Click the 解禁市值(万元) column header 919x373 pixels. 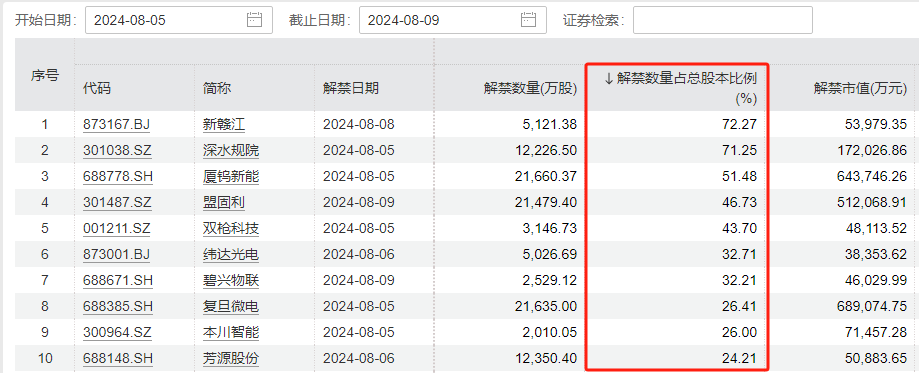click(x=860, y=89)
